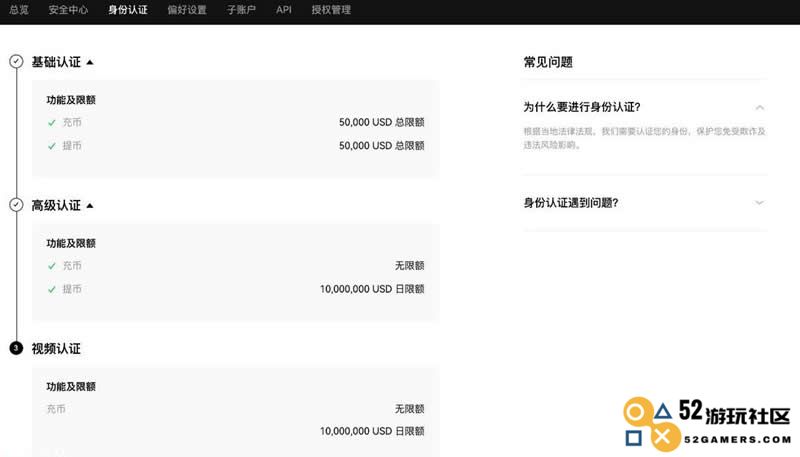Click 充币 text in 高级认证 card
Image resolution: width=800 pixels, height=457 pixels.
[72, 266]
